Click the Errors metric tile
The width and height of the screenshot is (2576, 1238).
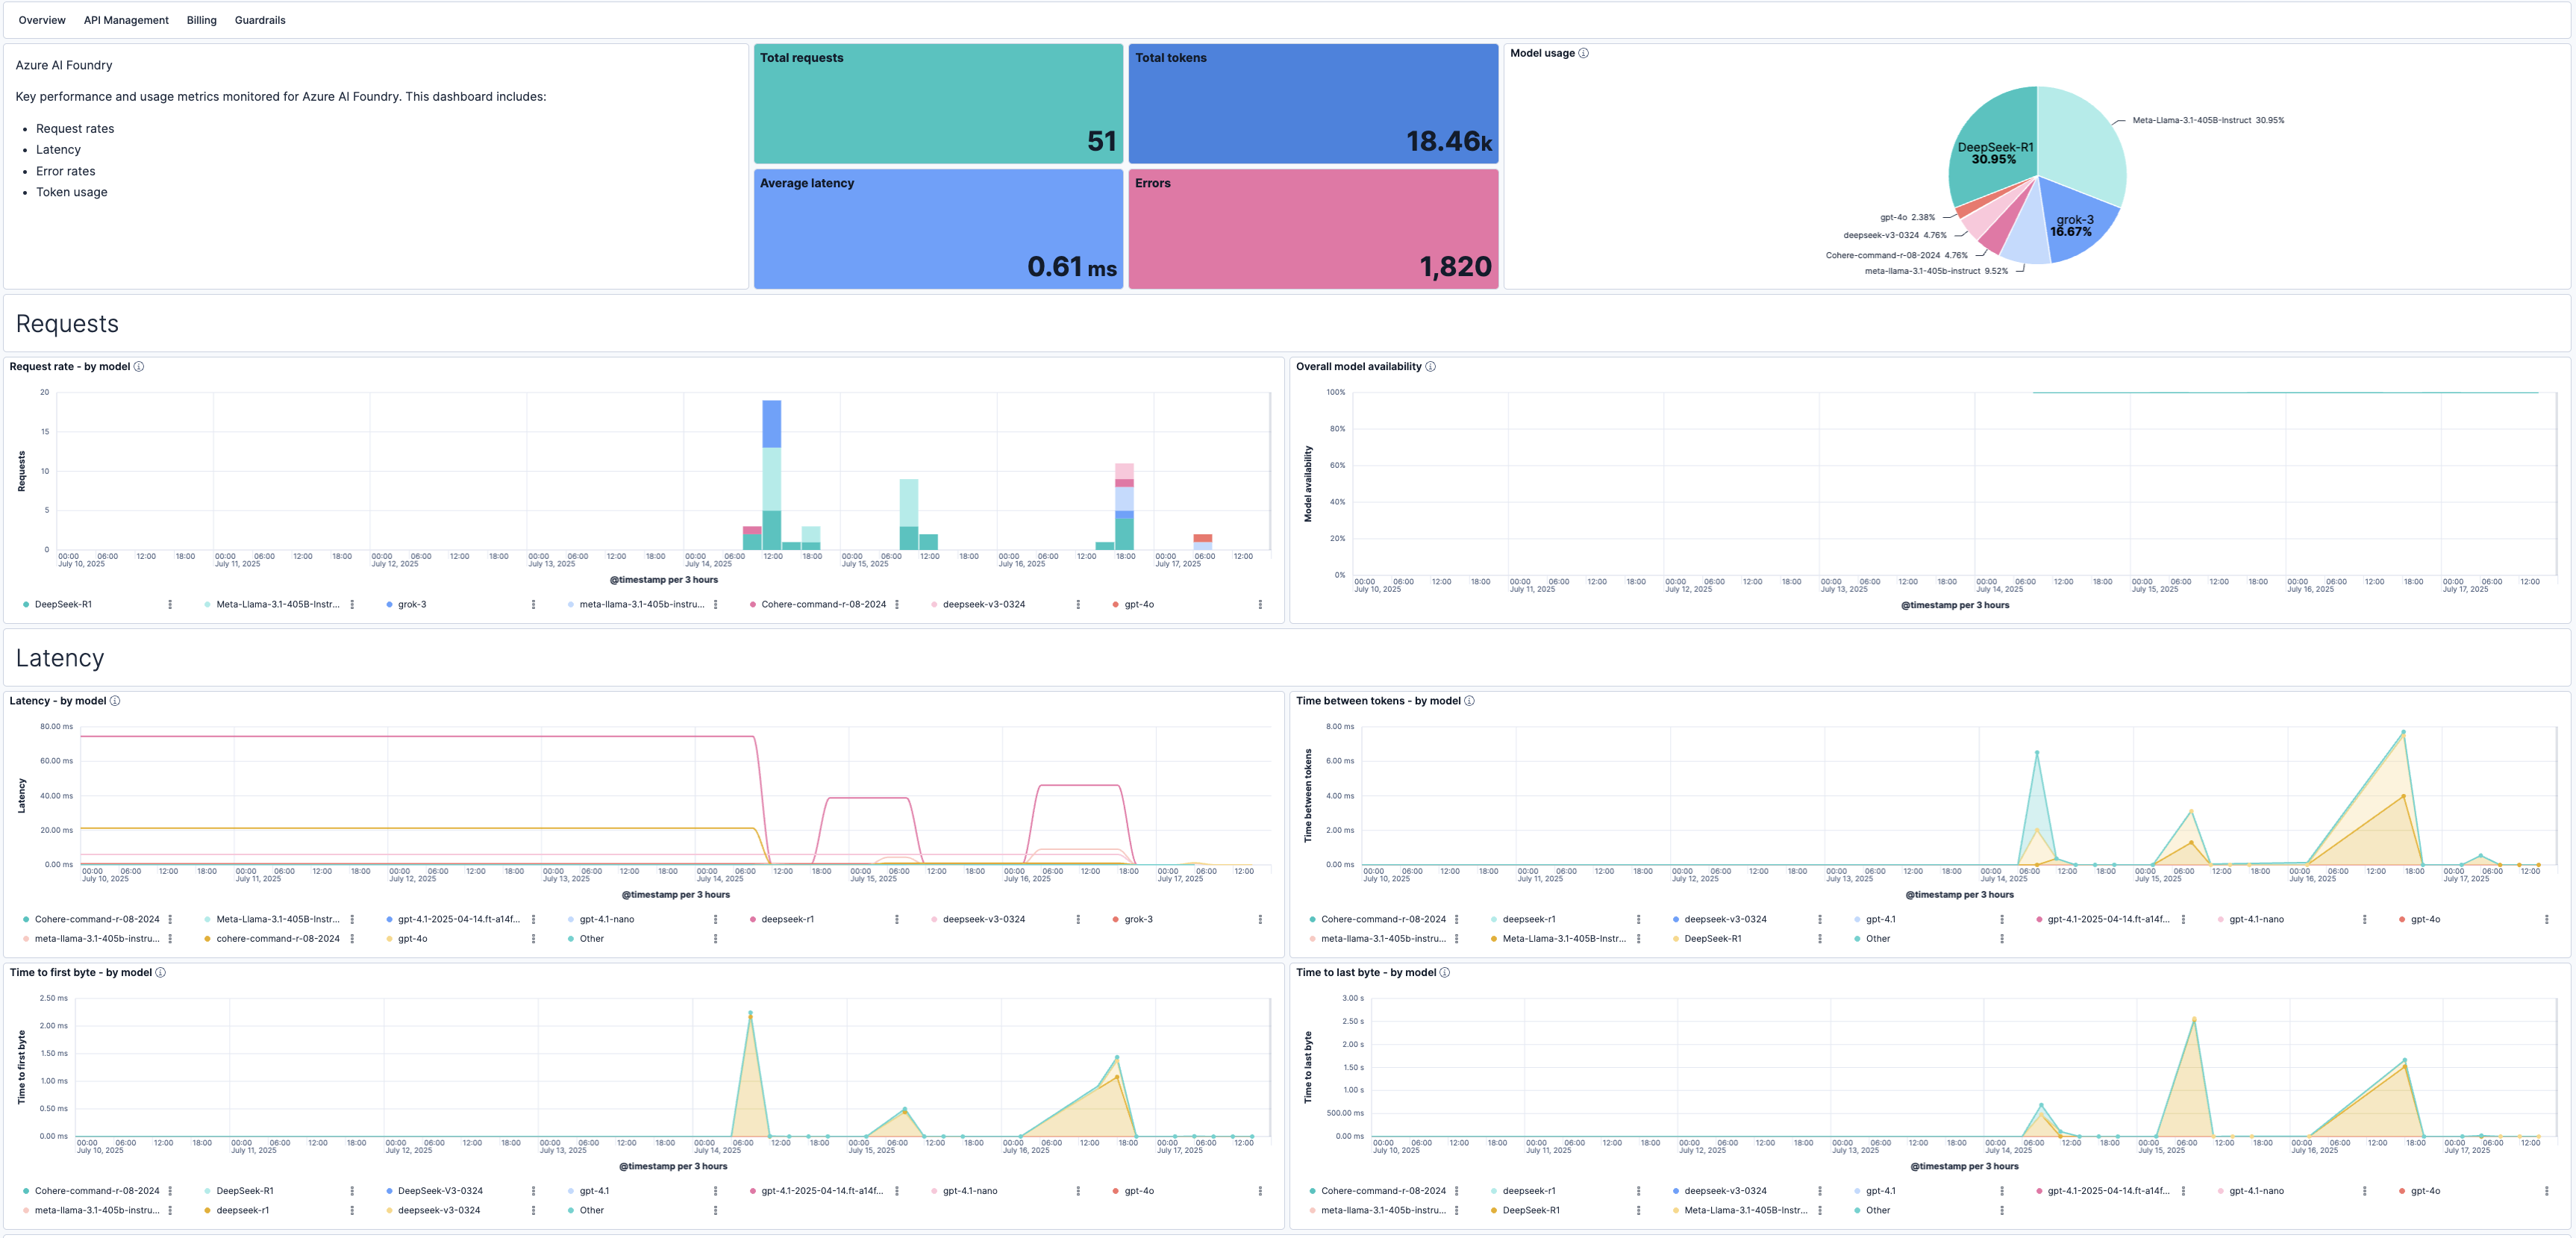[1312, 229]
